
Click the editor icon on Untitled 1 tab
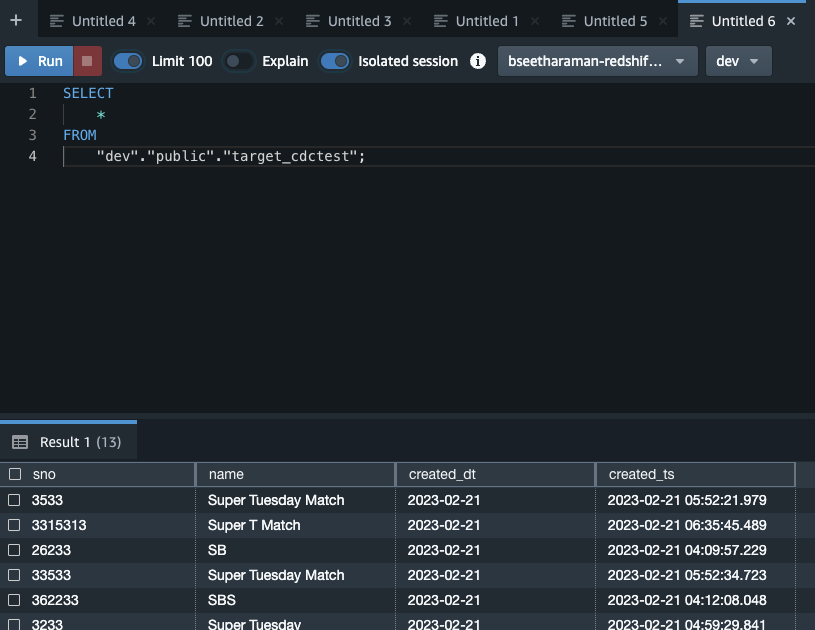click(x=442, y=20)
